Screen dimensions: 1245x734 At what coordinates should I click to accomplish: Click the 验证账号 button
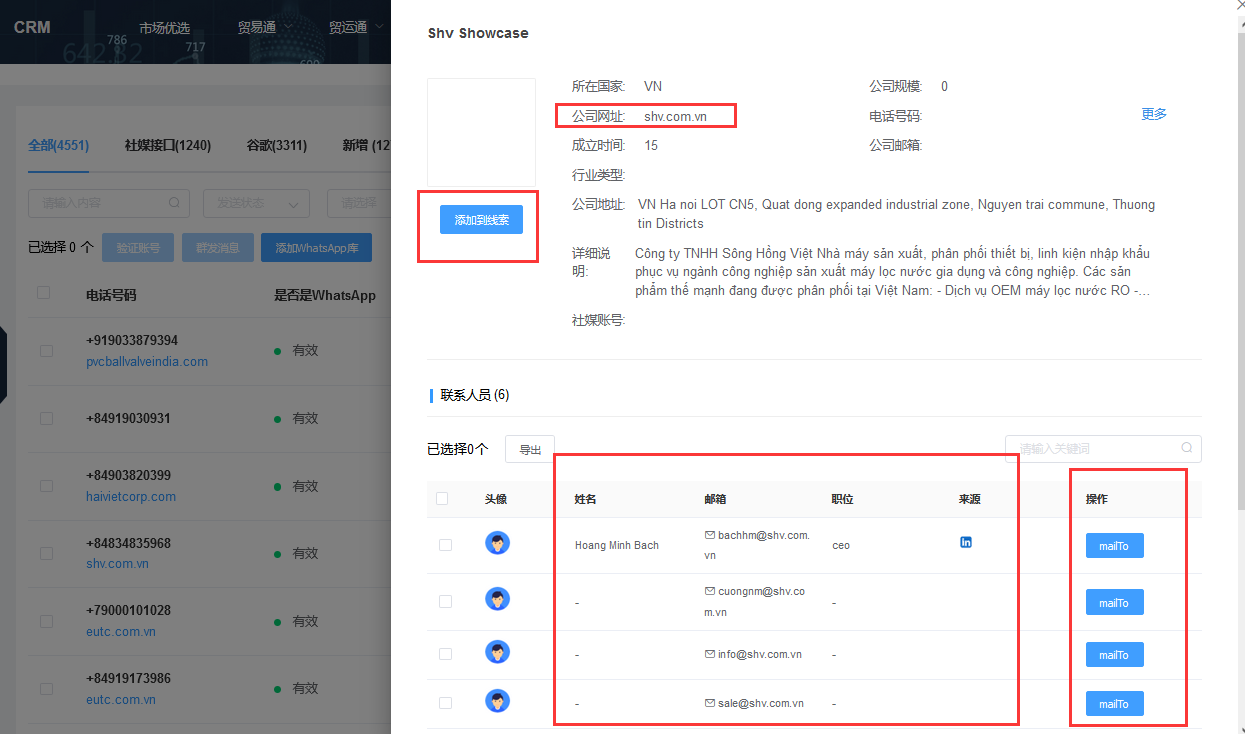(138, 248)
